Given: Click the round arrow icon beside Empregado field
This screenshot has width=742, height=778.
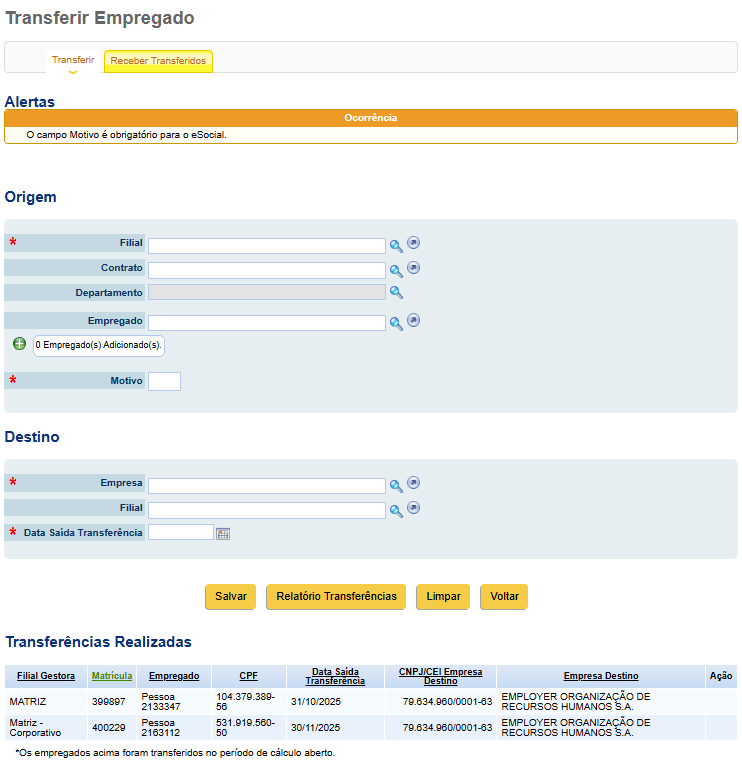Looking at the screenshot, I should click(x=413, y=321).
